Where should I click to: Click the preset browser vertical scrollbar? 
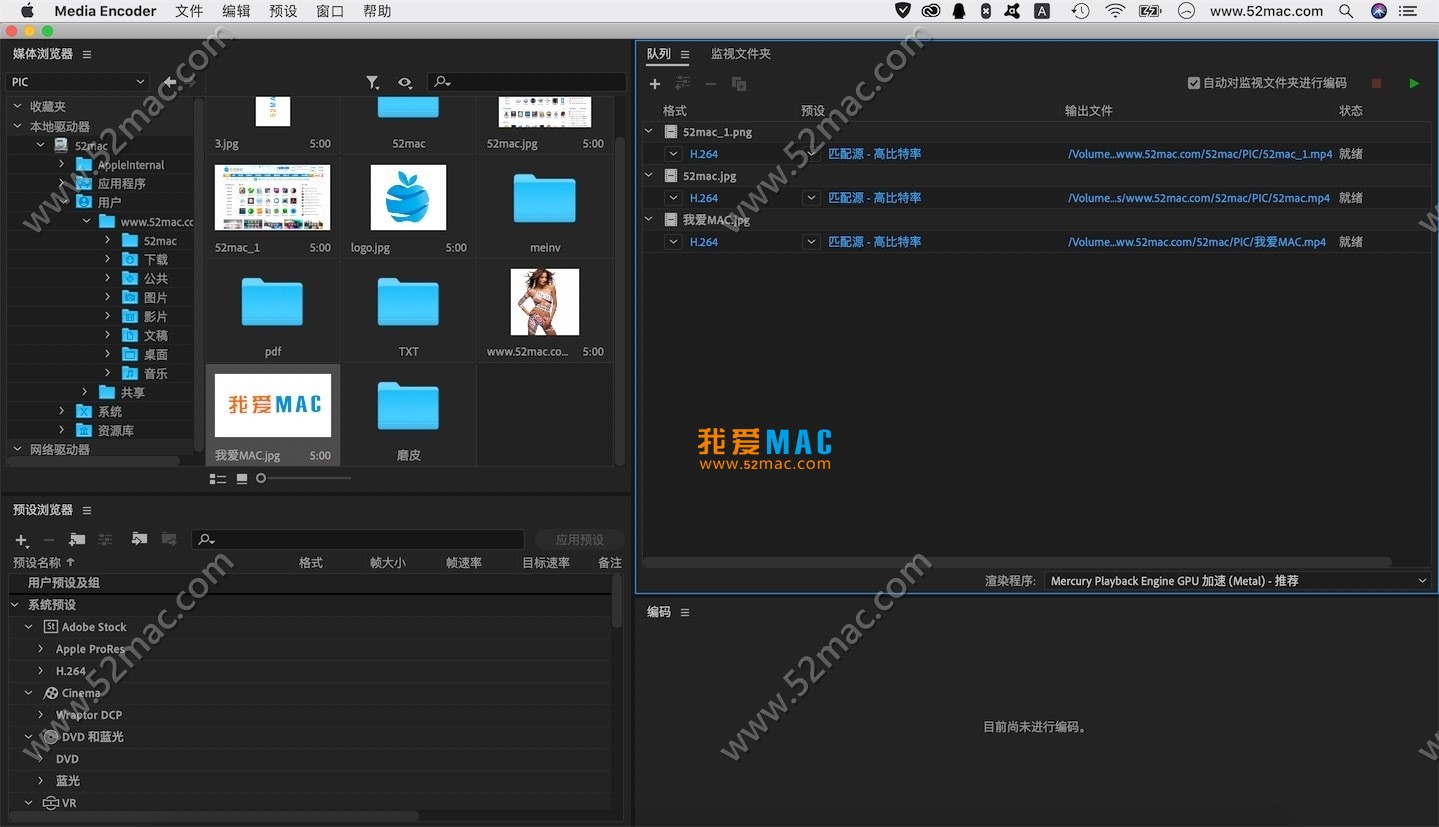point(617,600)
